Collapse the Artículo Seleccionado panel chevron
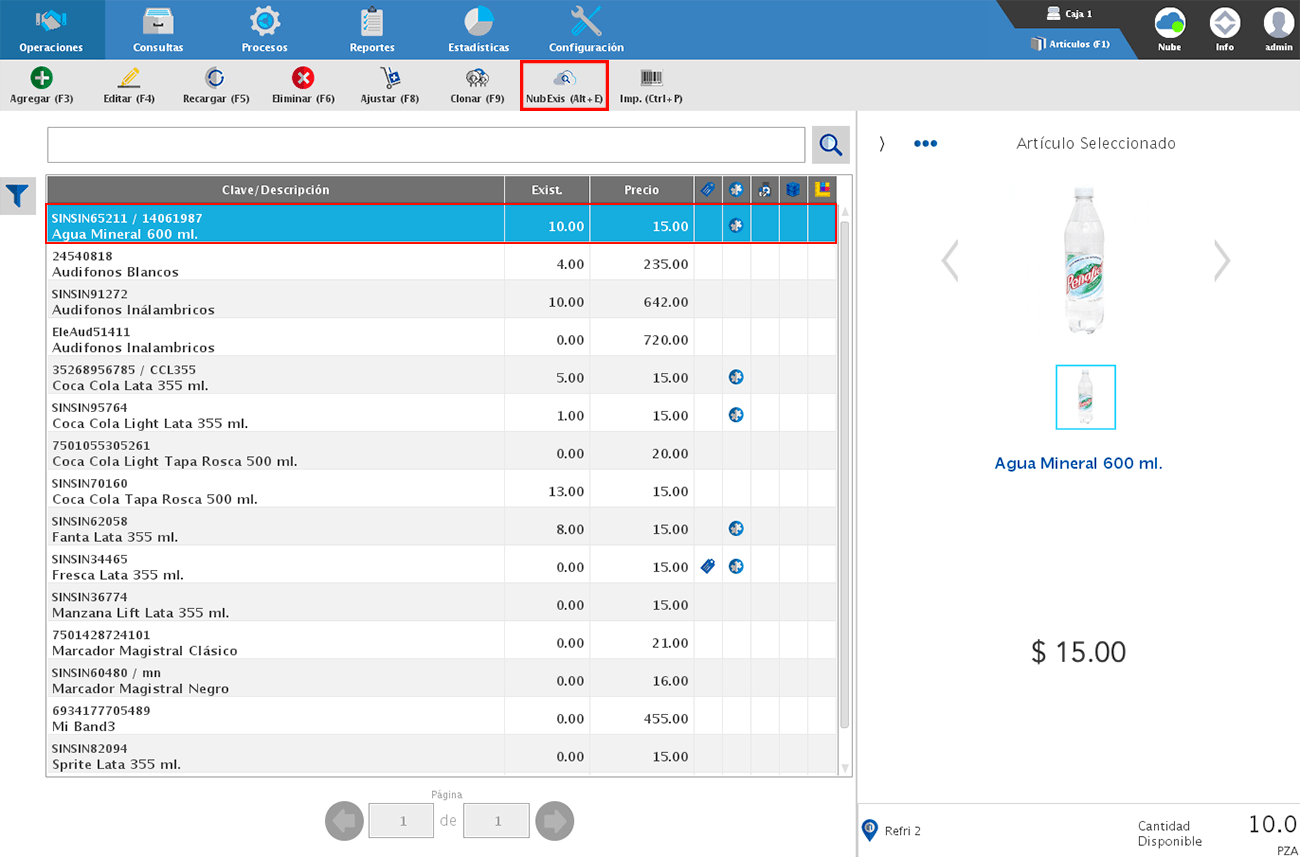 click(882, 144)
